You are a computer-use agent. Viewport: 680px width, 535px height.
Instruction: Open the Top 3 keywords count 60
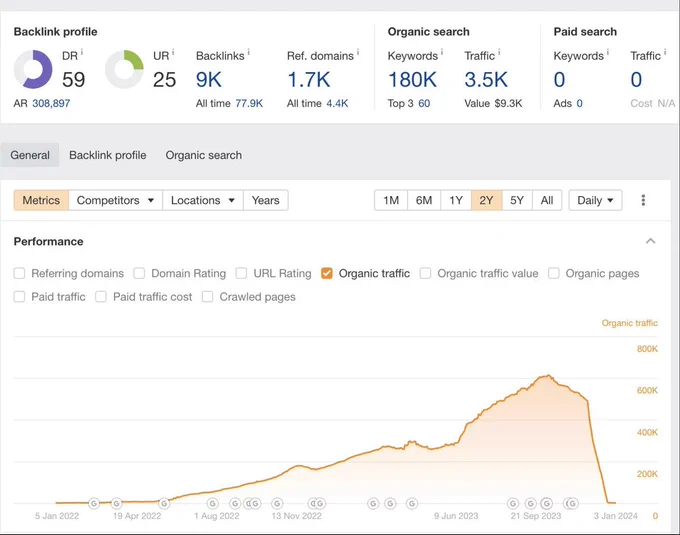coord(424,103)
